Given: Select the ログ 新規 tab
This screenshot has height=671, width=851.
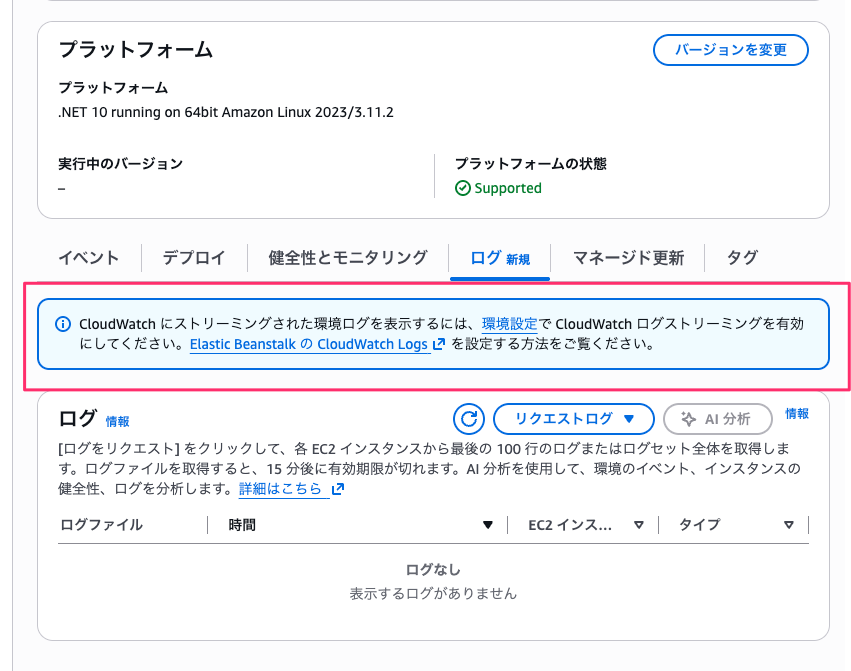Looking at the screenshot, I should click(x=500, y=258).
